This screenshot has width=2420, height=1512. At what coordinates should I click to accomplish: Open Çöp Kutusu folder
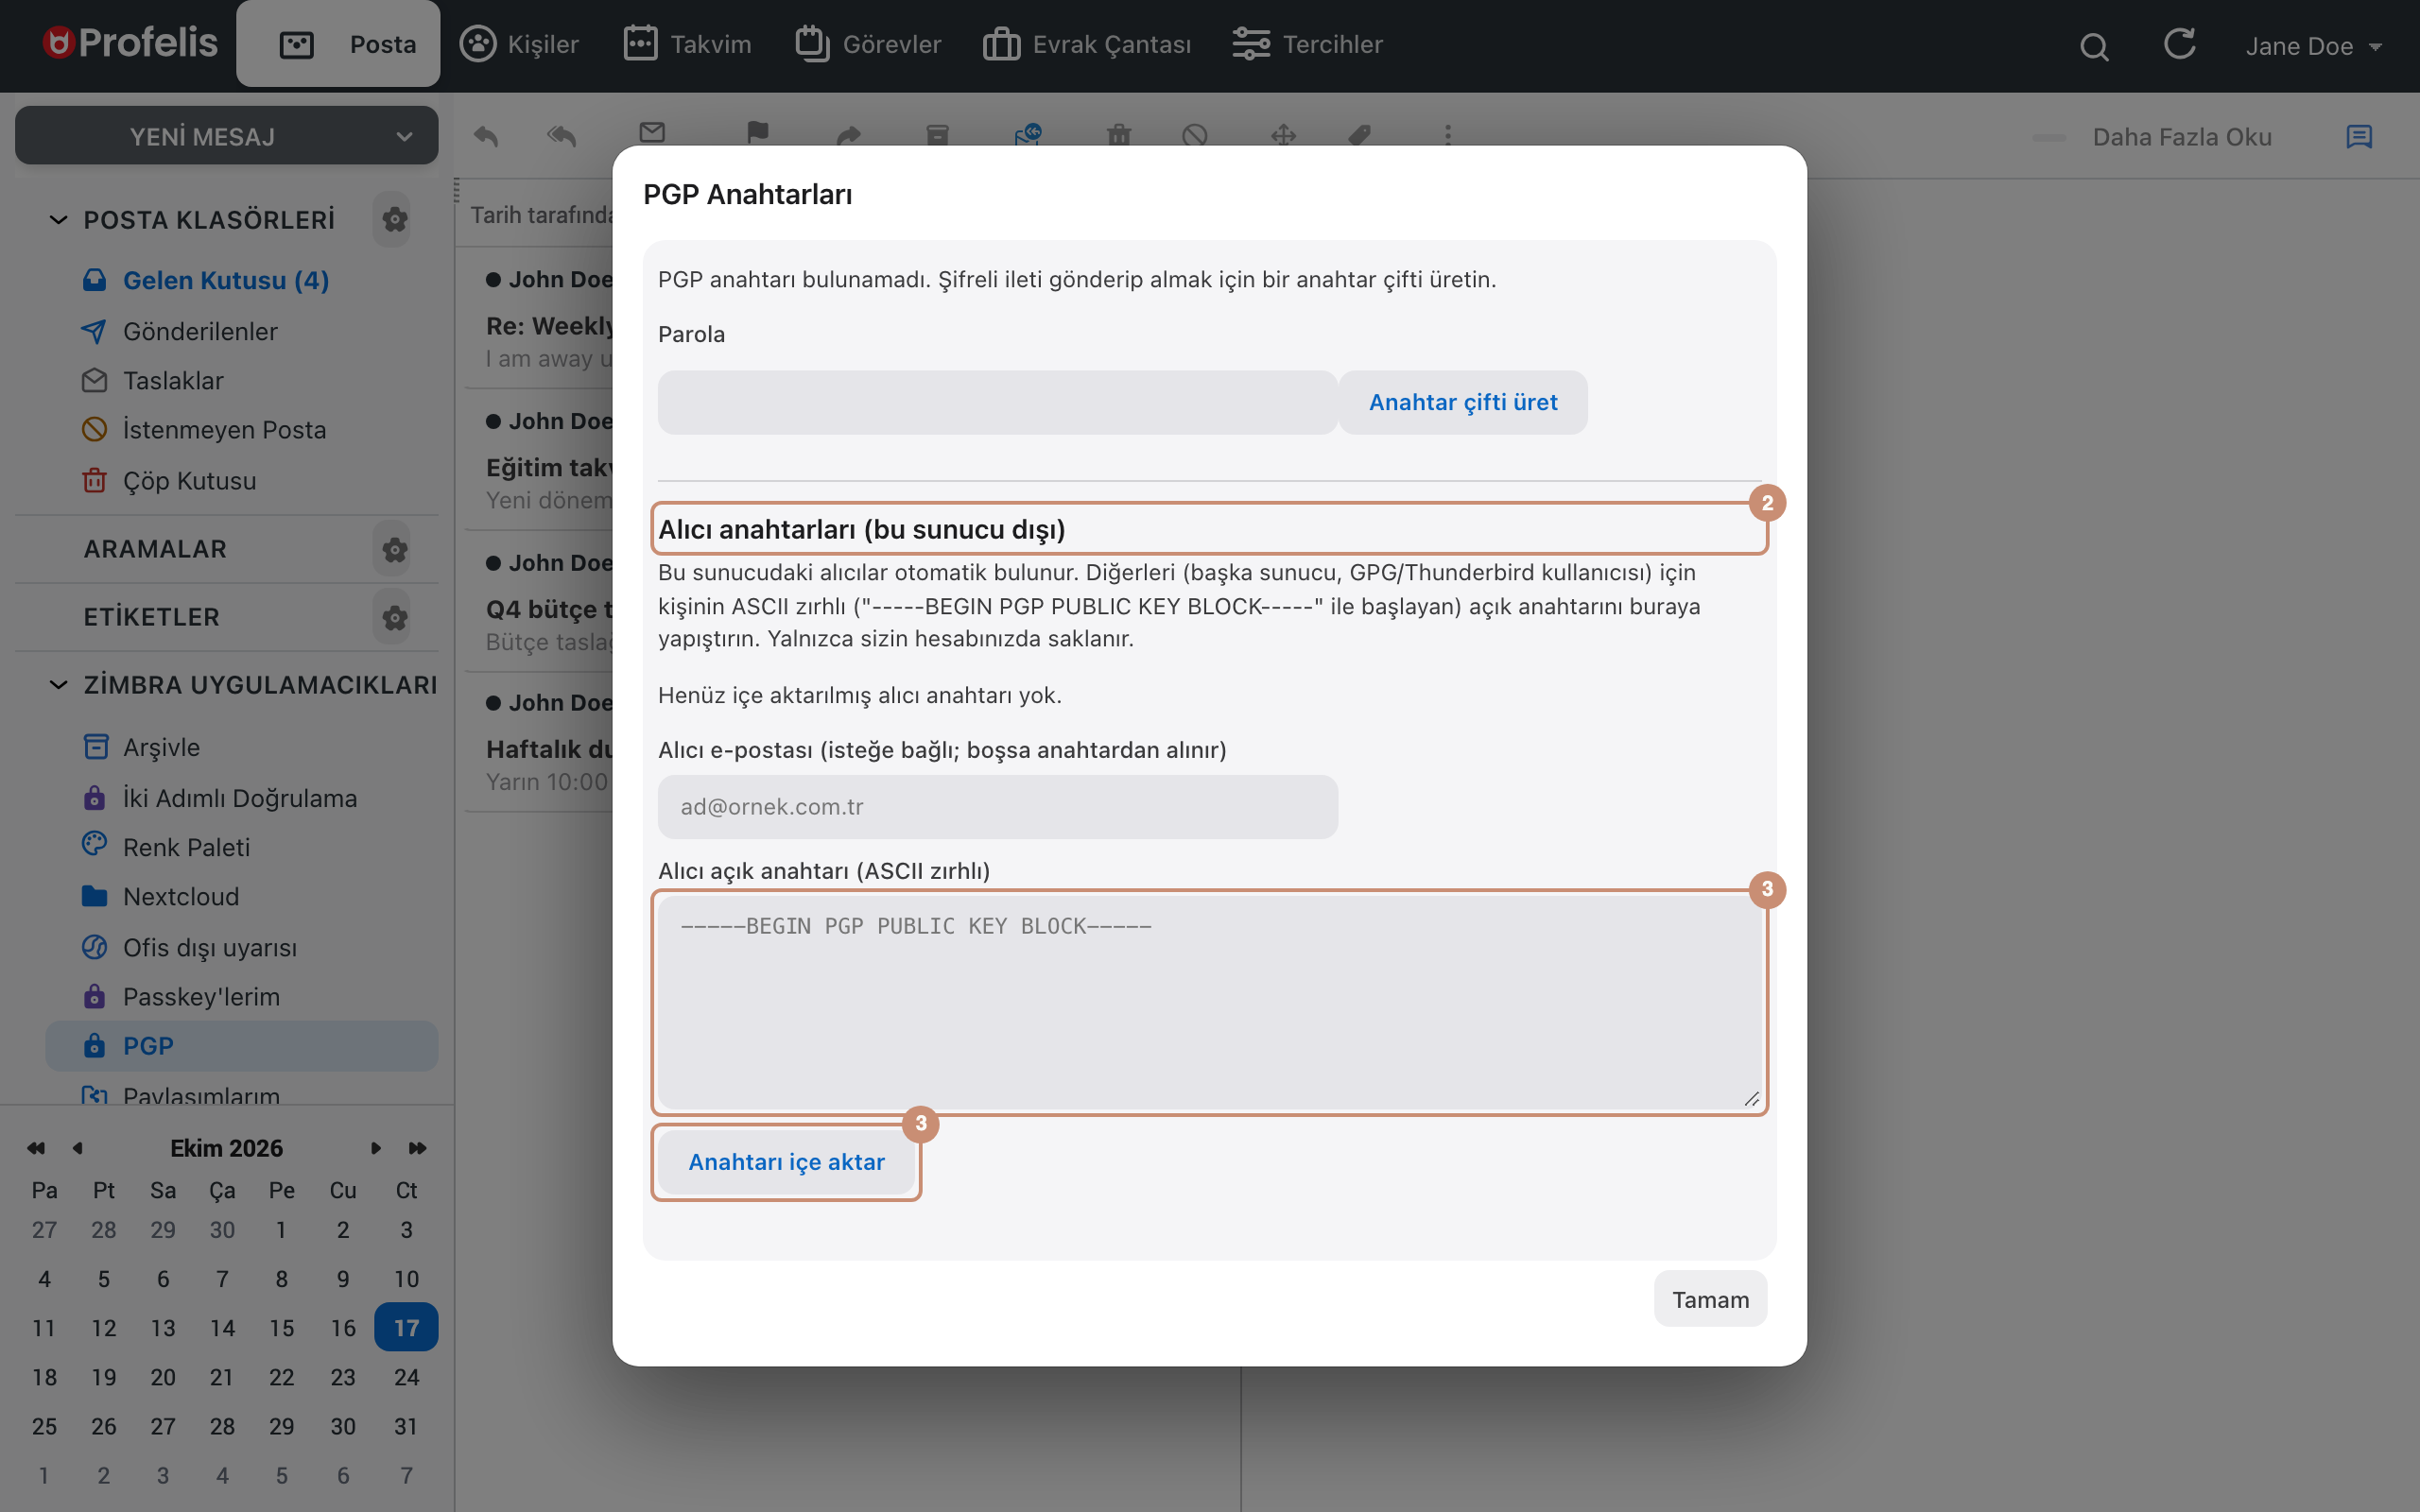pyautogui.click(x=189, y=481)
